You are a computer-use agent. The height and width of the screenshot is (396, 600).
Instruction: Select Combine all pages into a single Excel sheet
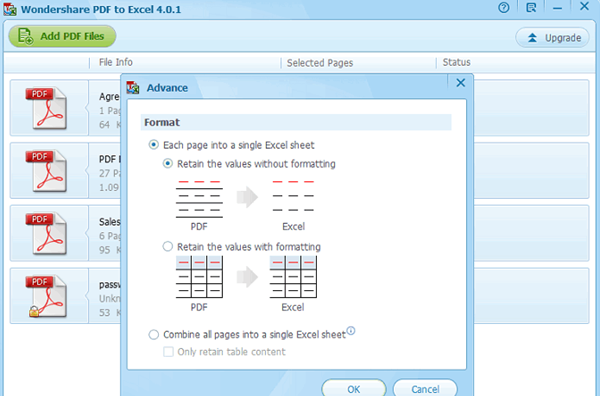click(x=153, y=335)
